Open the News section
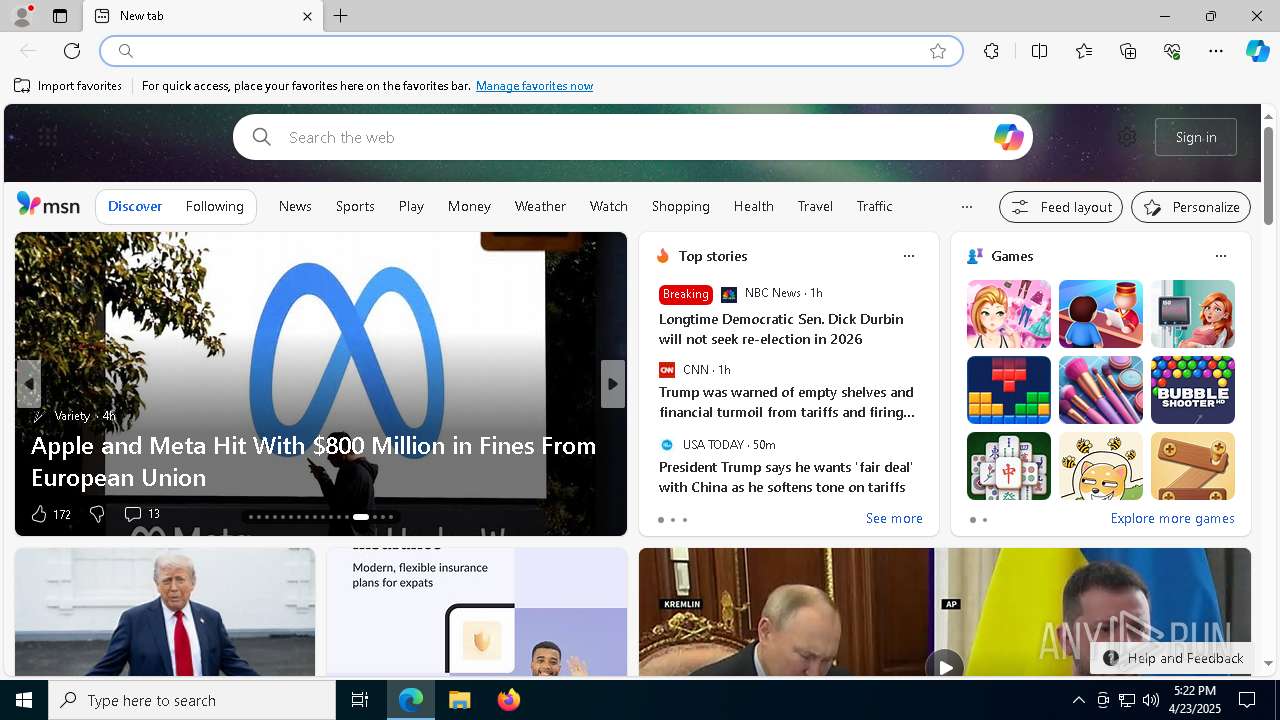This screenshot has height=720, width=1280. pos(295,206)
